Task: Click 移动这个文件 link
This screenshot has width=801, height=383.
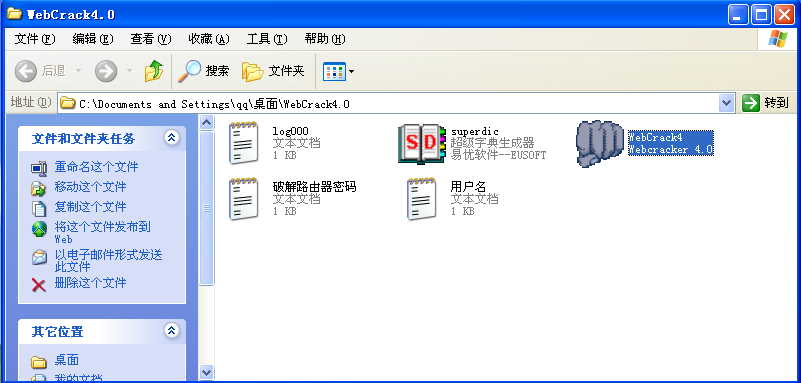Action: 90,187
